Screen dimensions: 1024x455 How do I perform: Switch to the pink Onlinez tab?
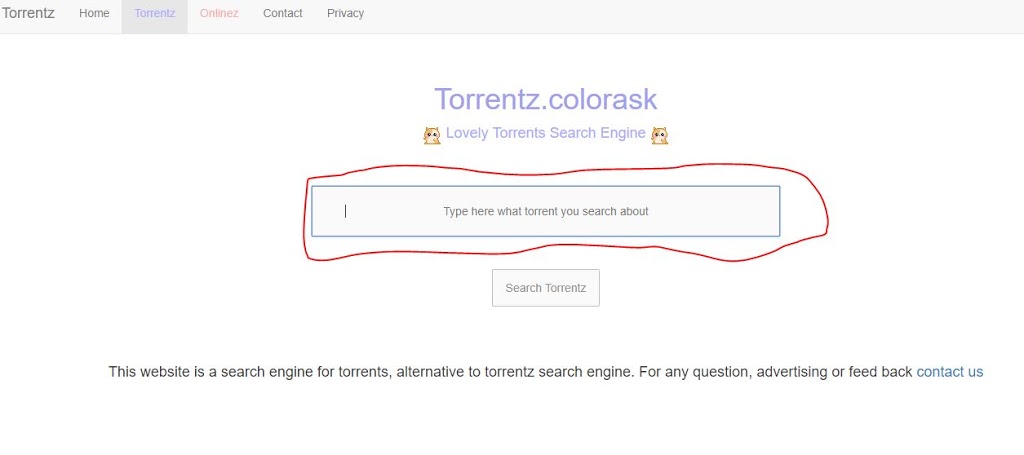219,13
